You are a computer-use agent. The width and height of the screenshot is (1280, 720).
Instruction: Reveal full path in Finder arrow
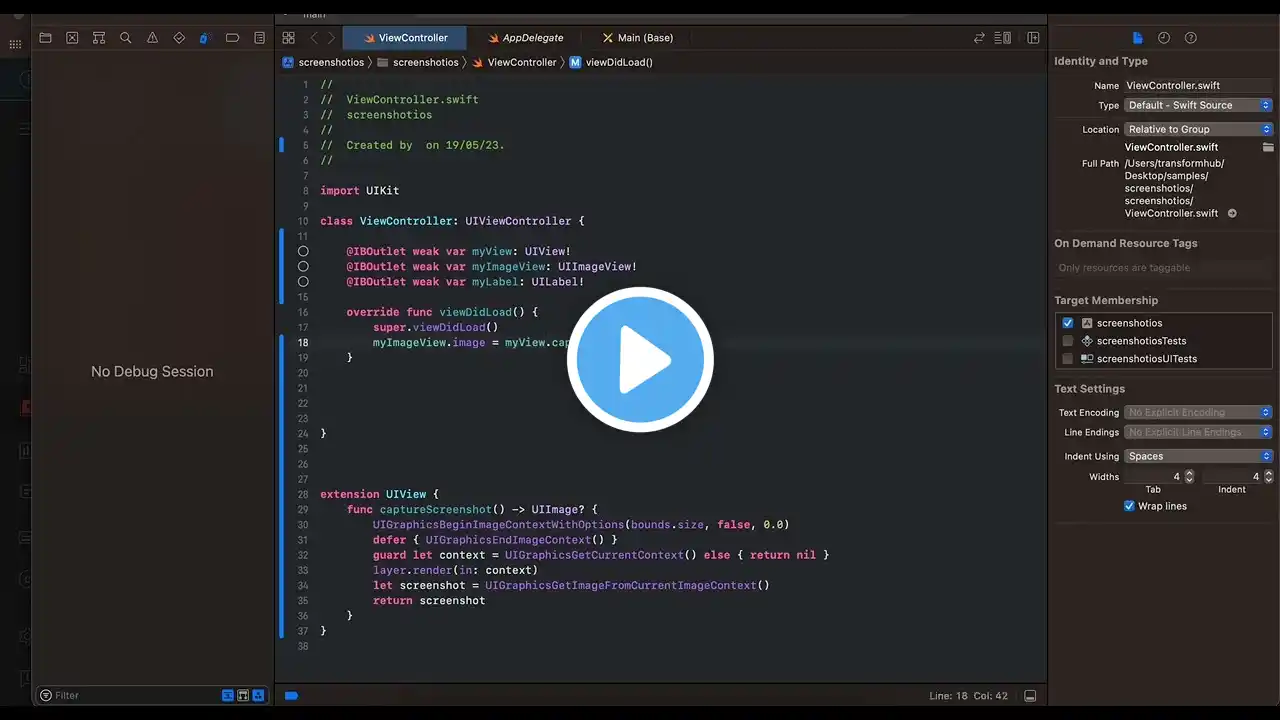tap(1232, 213)
